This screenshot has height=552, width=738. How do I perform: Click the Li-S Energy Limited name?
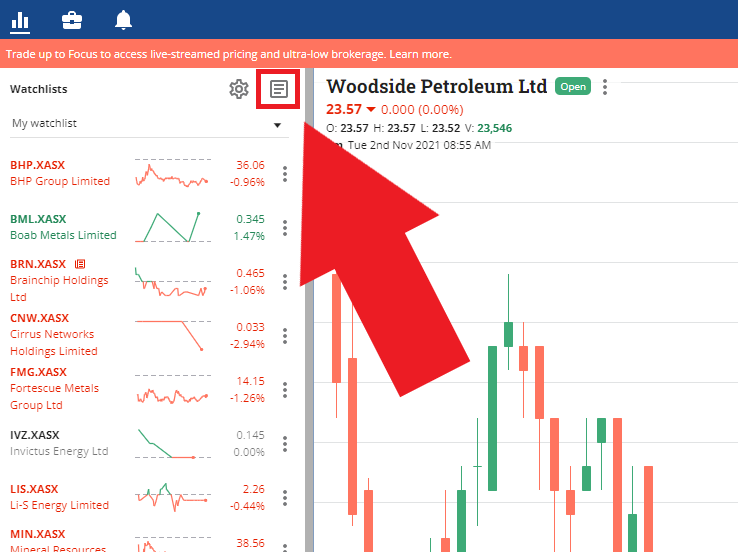(x=59, y=505)
